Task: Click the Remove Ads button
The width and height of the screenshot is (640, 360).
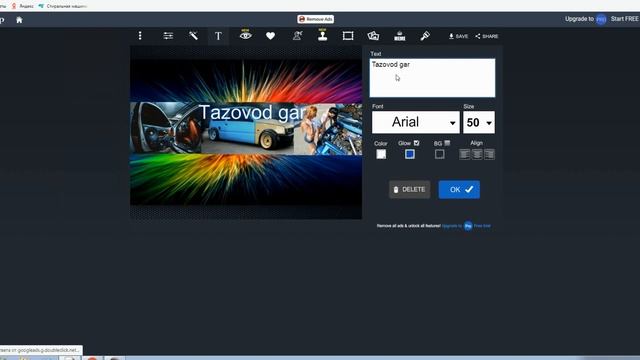Action: (316, 19)
